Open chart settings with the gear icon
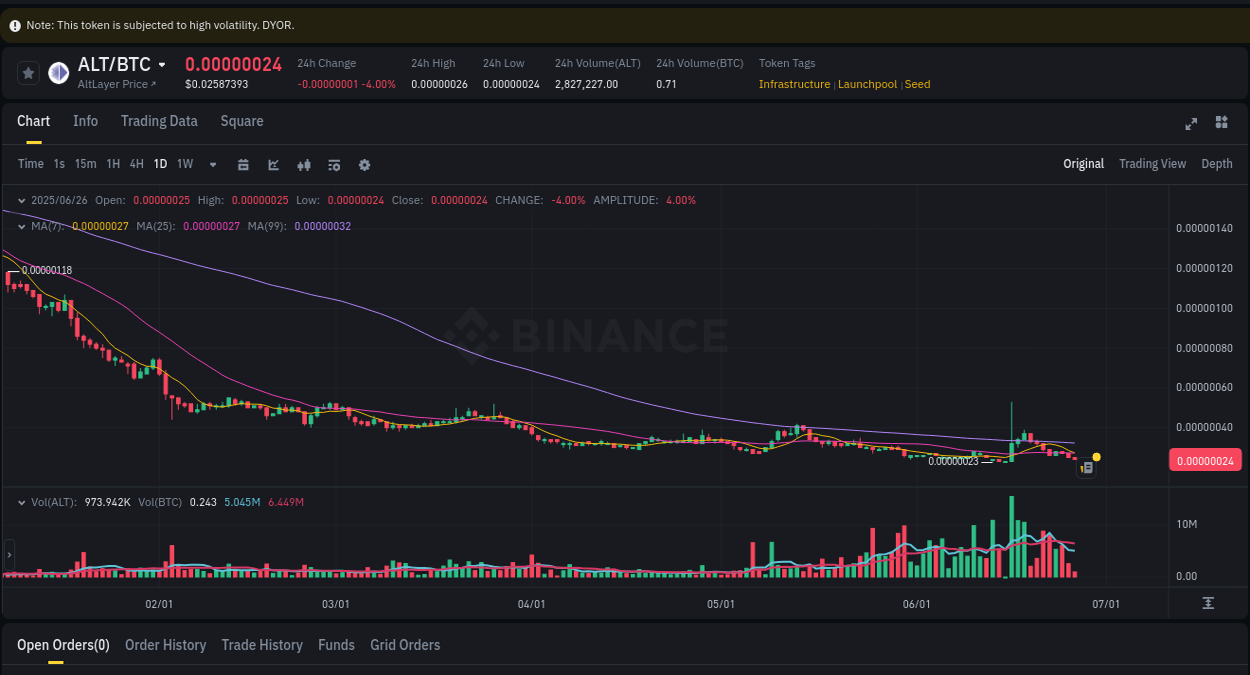 click(364, 164)
